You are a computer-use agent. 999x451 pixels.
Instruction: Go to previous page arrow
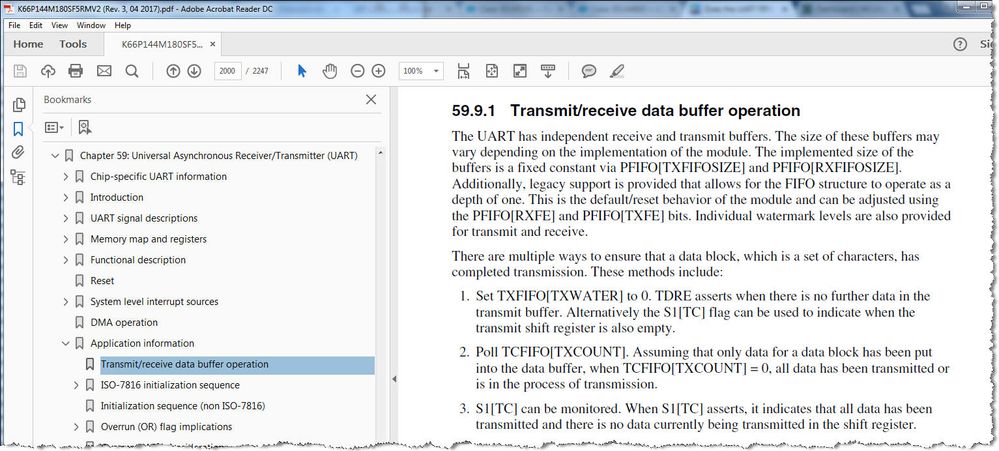click(173, 71)
